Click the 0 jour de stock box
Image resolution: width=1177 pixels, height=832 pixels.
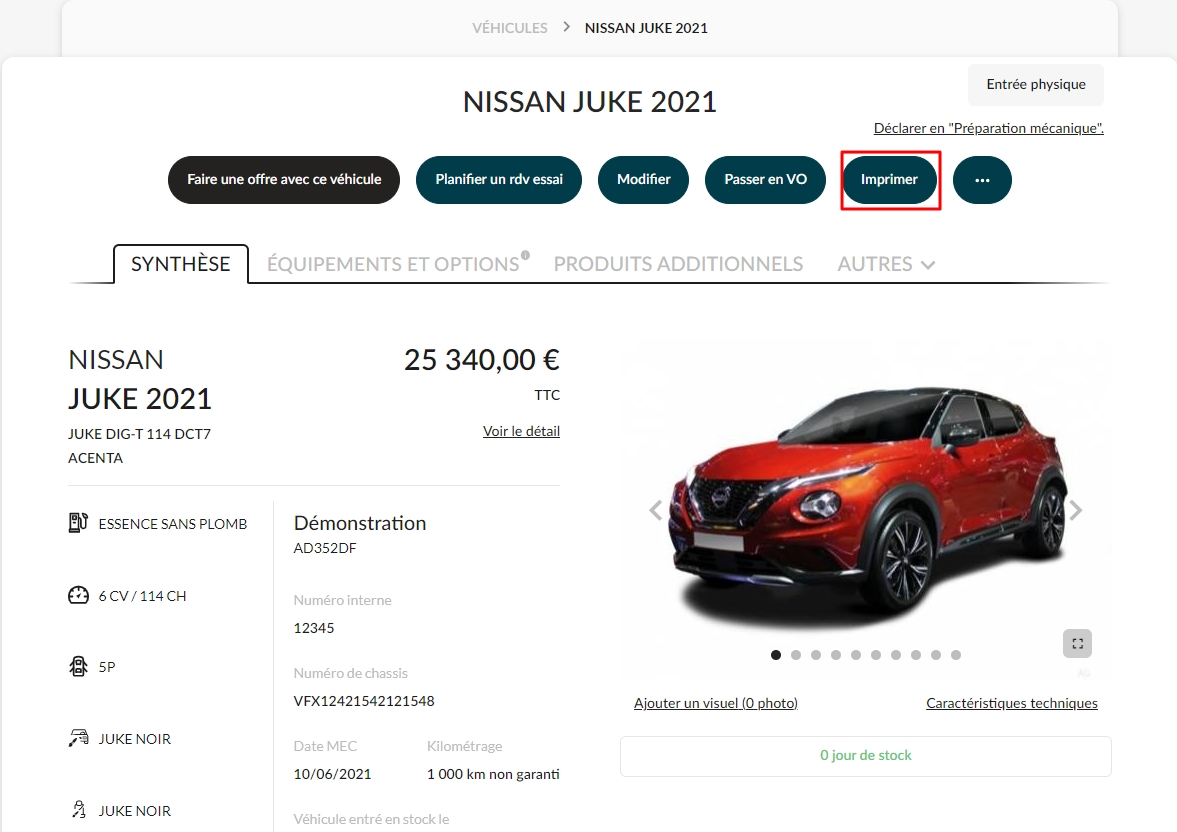865,755
